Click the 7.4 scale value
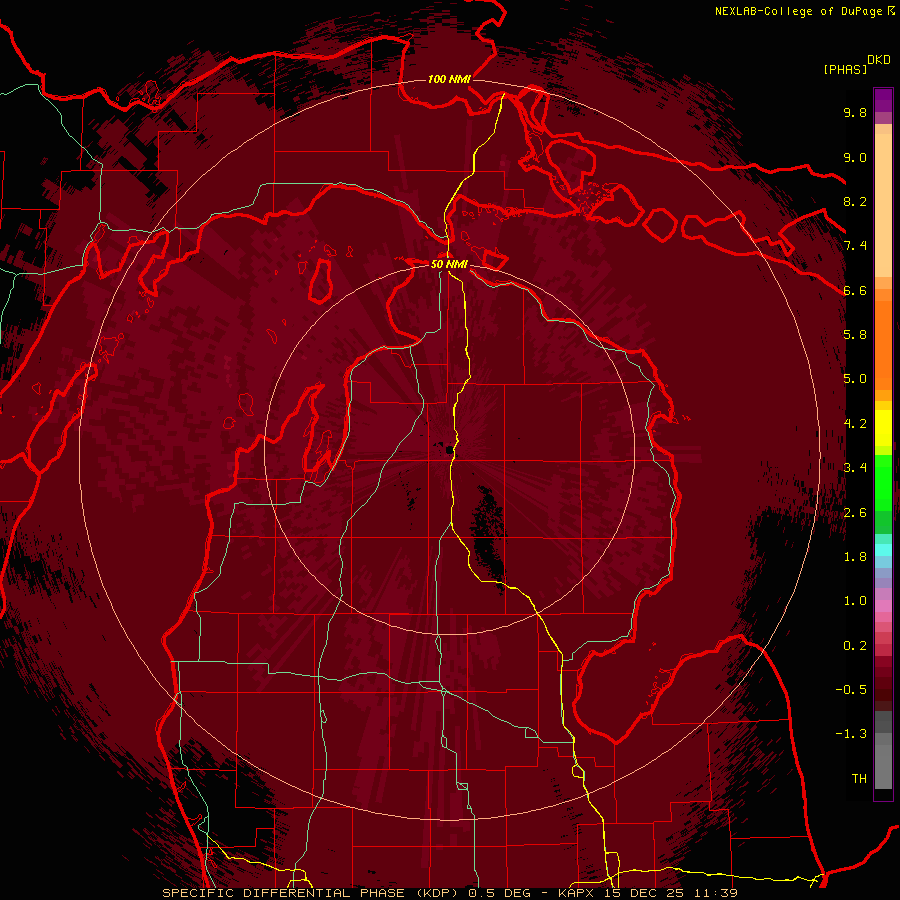 tap(855, 246)
